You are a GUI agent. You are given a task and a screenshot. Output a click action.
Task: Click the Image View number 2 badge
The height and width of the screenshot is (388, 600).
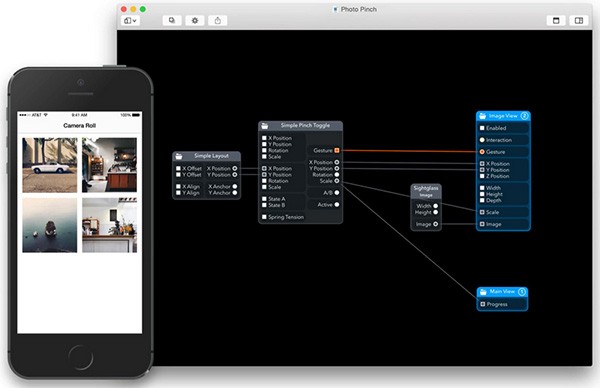tap(524, 116)
